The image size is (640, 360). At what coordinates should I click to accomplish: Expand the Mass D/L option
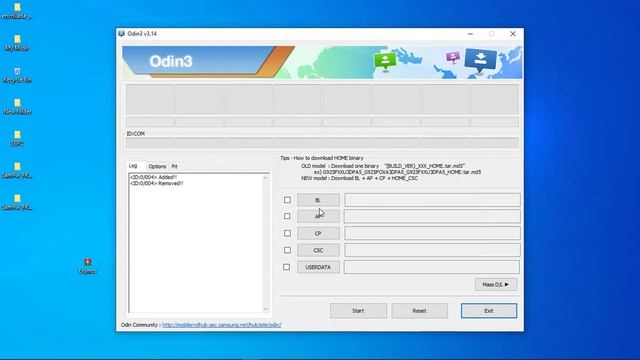496,284
